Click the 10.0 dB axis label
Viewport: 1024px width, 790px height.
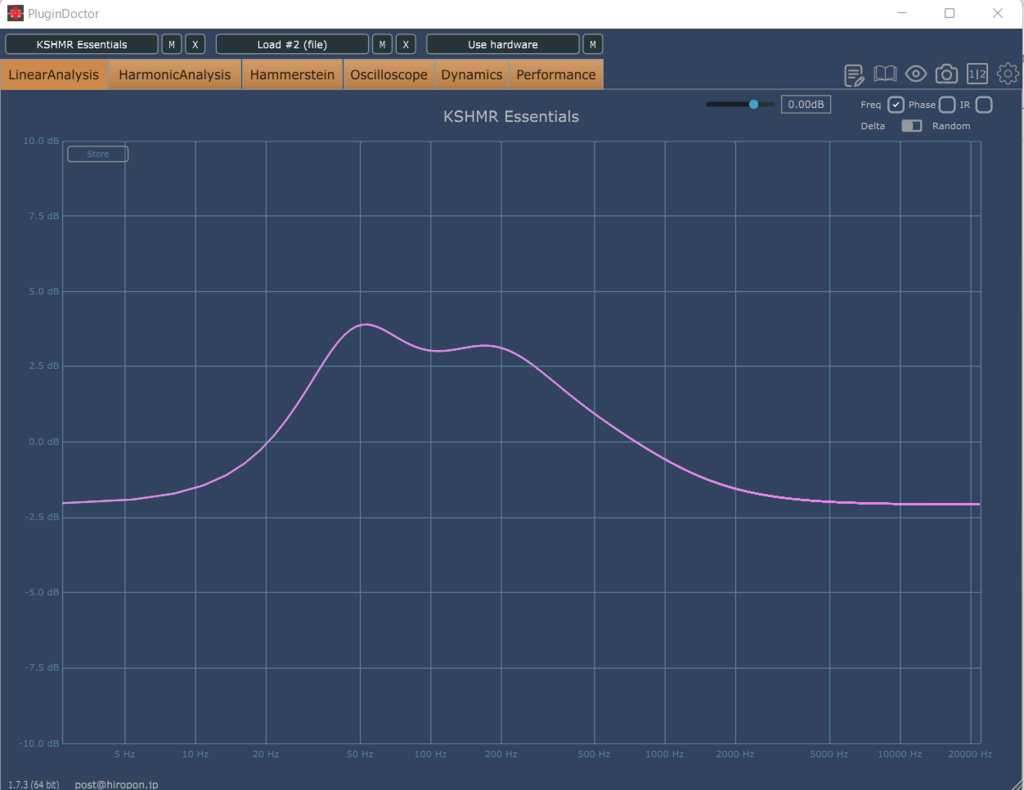[x=41, y=141]
